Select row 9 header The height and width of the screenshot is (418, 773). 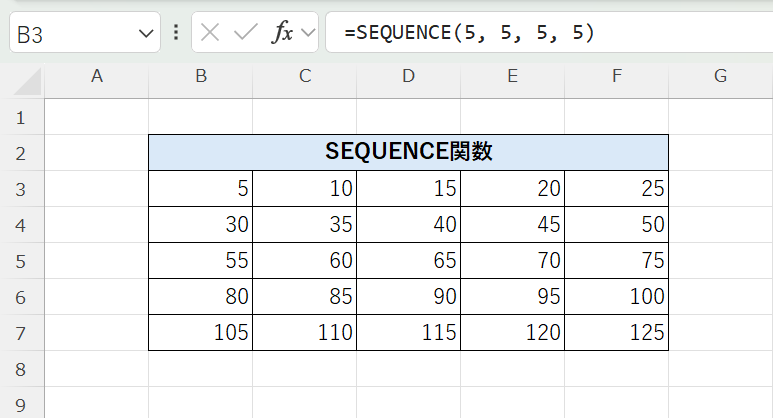pyautogui.click(x=22, y=405)
